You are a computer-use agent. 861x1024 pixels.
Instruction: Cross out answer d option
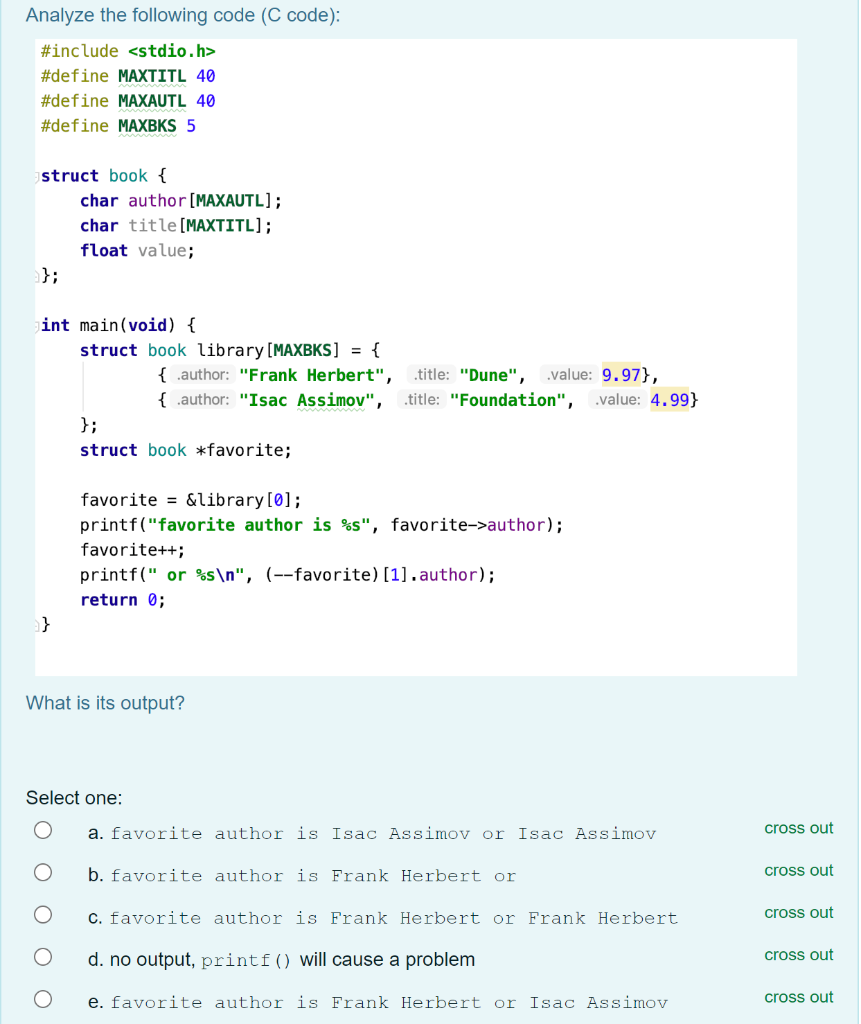tap(798, 955)
